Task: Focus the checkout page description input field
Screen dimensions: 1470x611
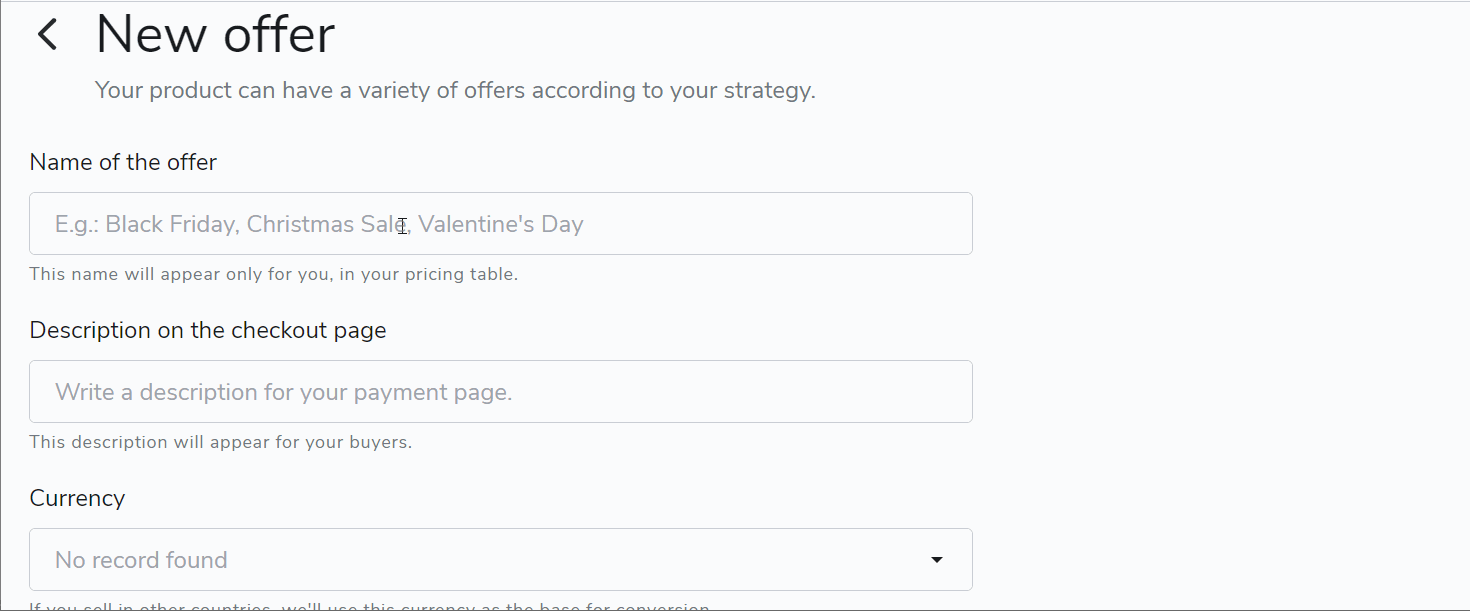Action: [x=501, y=392]
